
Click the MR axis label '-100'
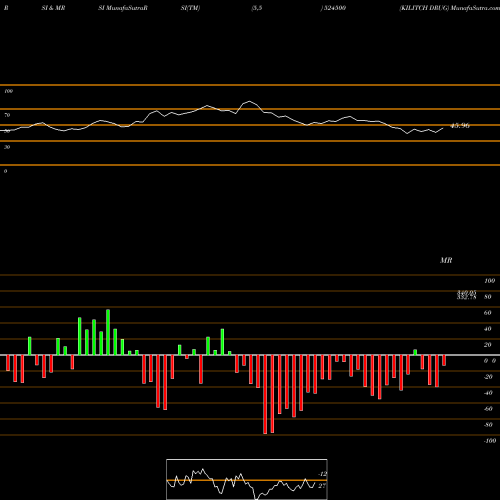(x=490, y=441)
